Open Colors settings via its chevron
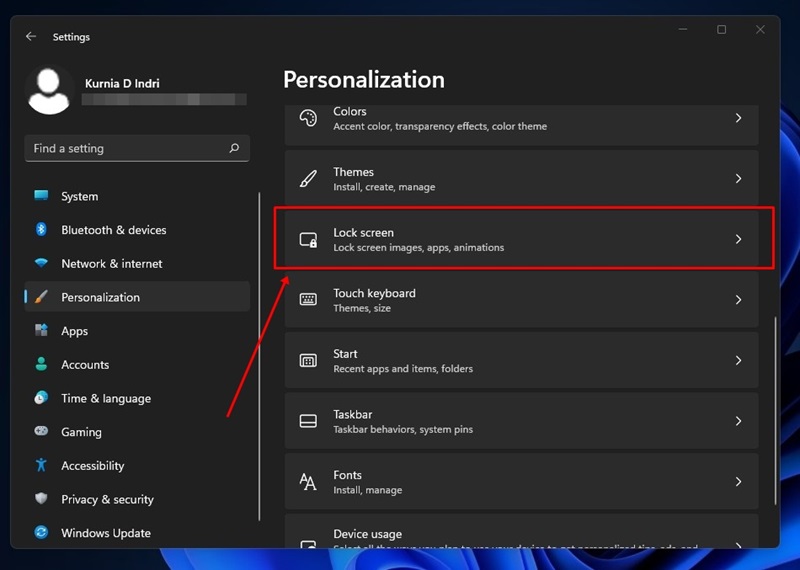 point(738,118)
